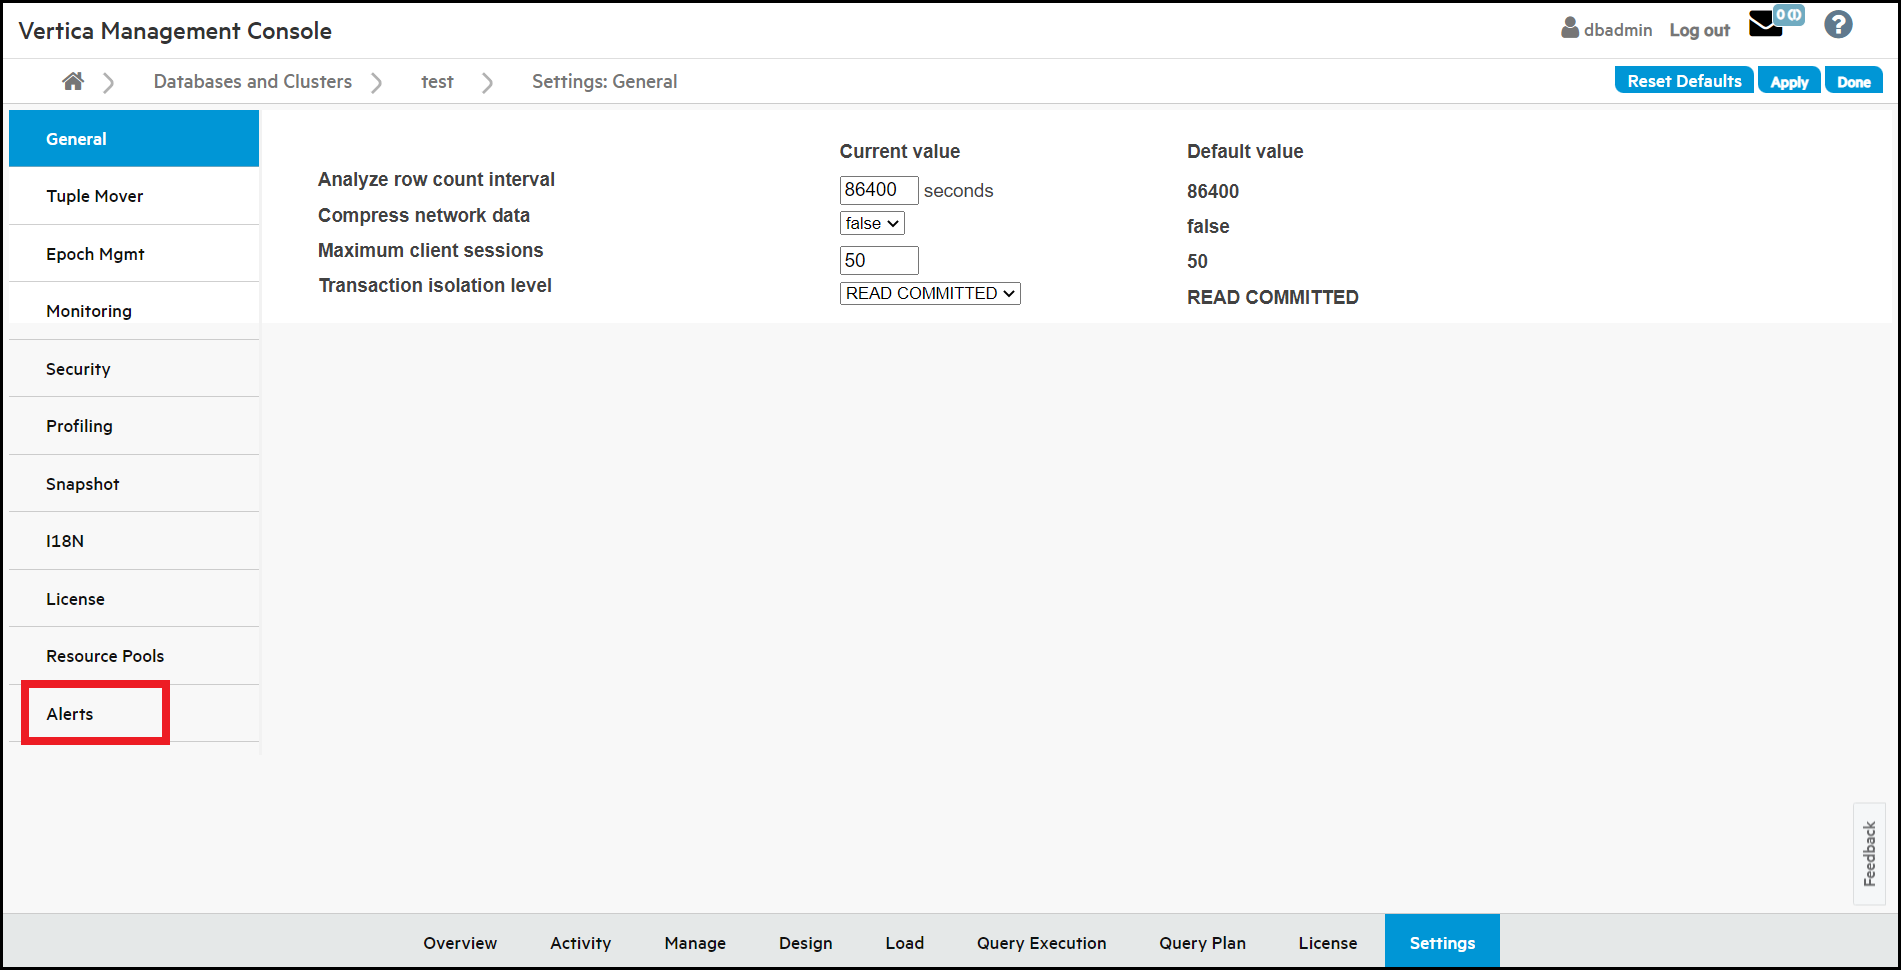Image resolution: width=1901 pixels, height=970 pixels.
Task: Select Tuple Mover in the sidebar
Action: [95, 196]
